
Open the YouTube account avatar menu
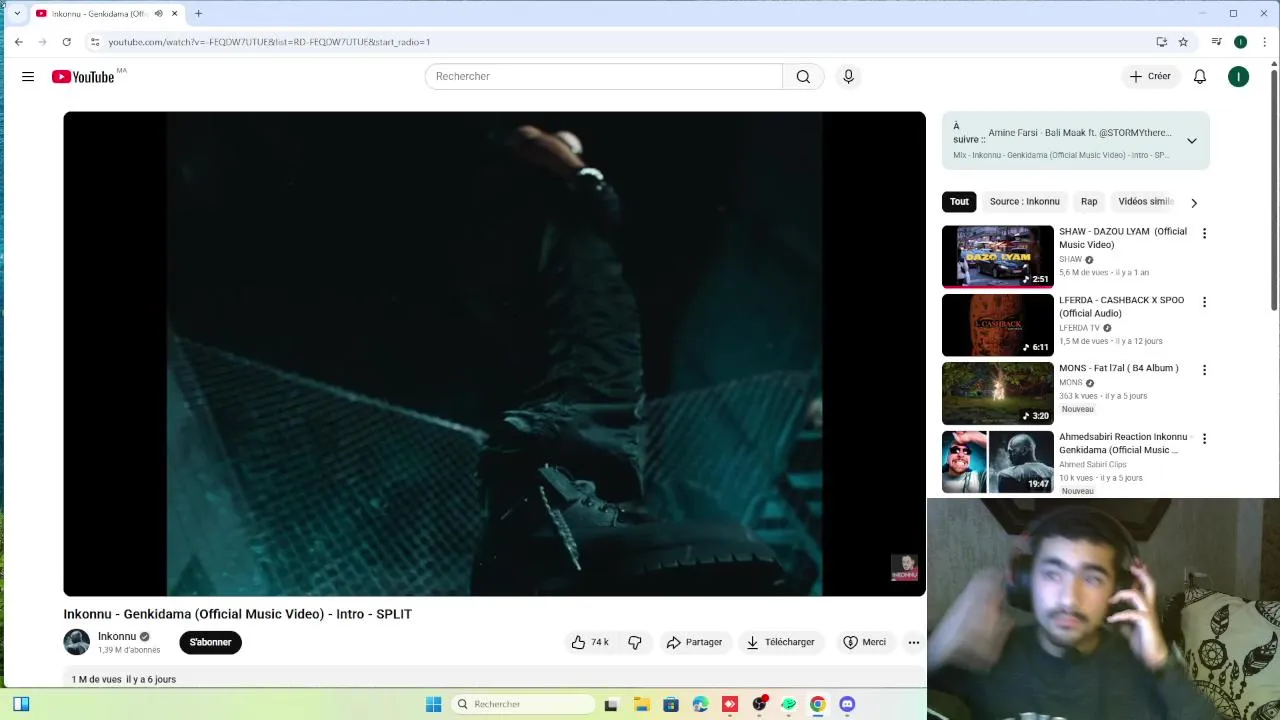(1238, 76)
